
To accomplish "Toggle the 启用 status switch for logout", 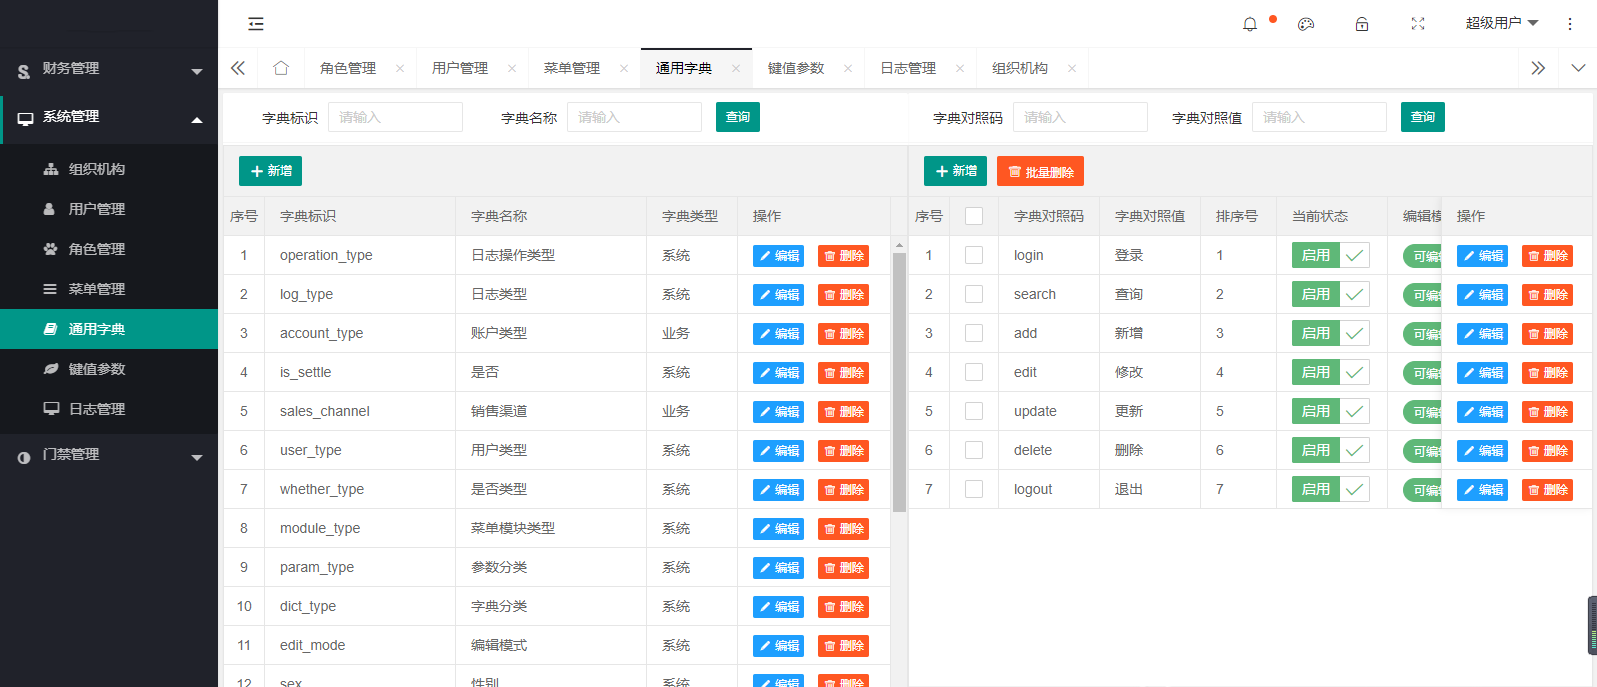I will tap(1330, 489).
